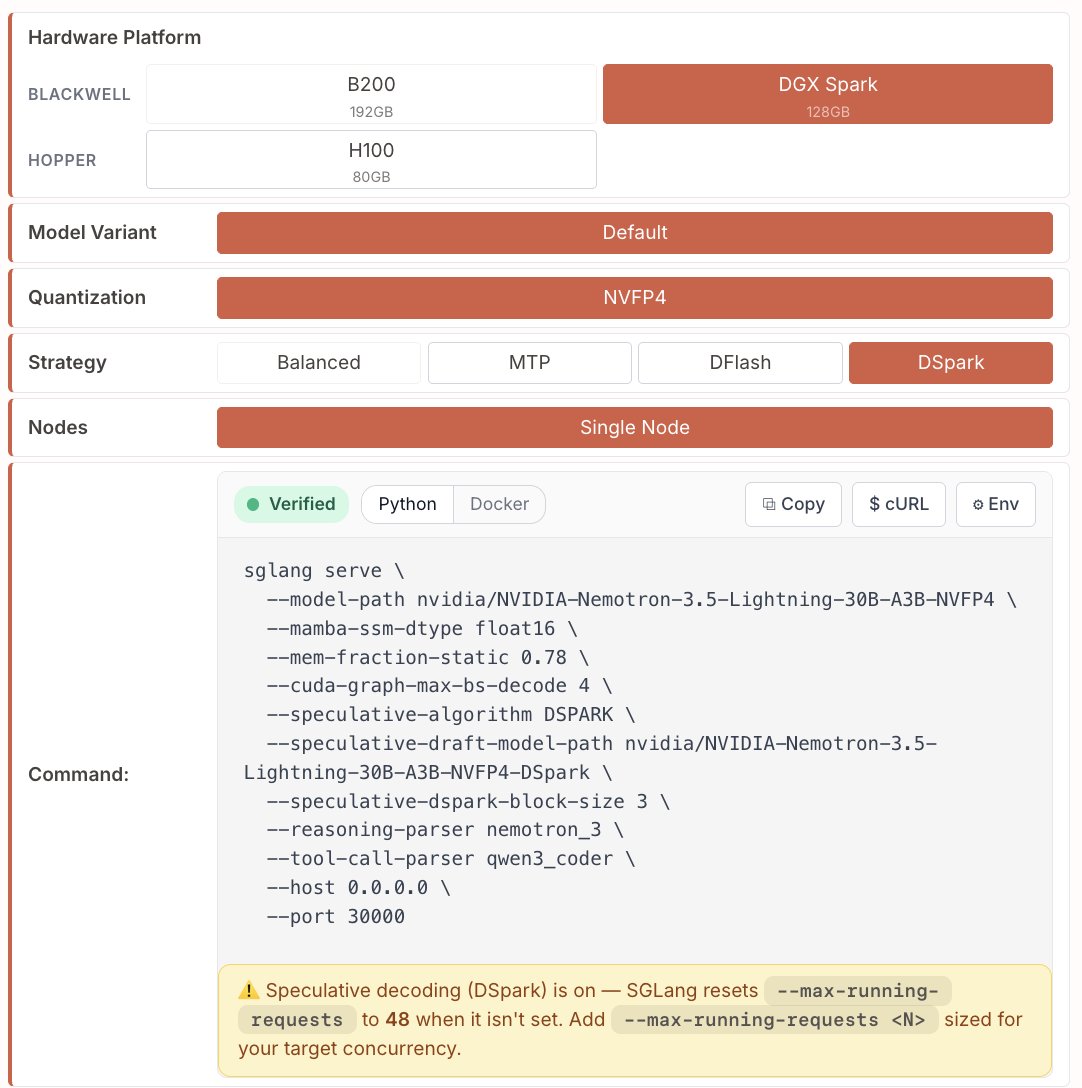Click the --mem-fraction-static 0.78 line
1082x1088 pixels.
point(428,657)
